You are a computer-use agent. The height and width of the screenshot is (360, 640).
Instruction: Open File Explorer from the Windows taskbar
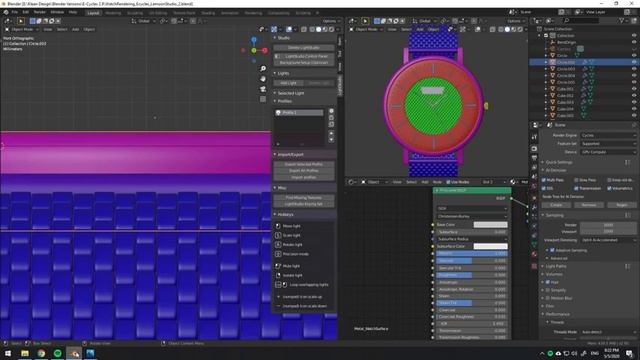(x=25, y=353)
